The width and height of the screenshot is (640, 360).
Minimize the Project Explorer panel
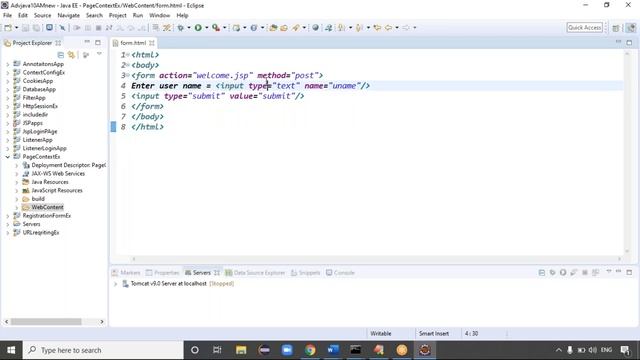click(87, 42)
